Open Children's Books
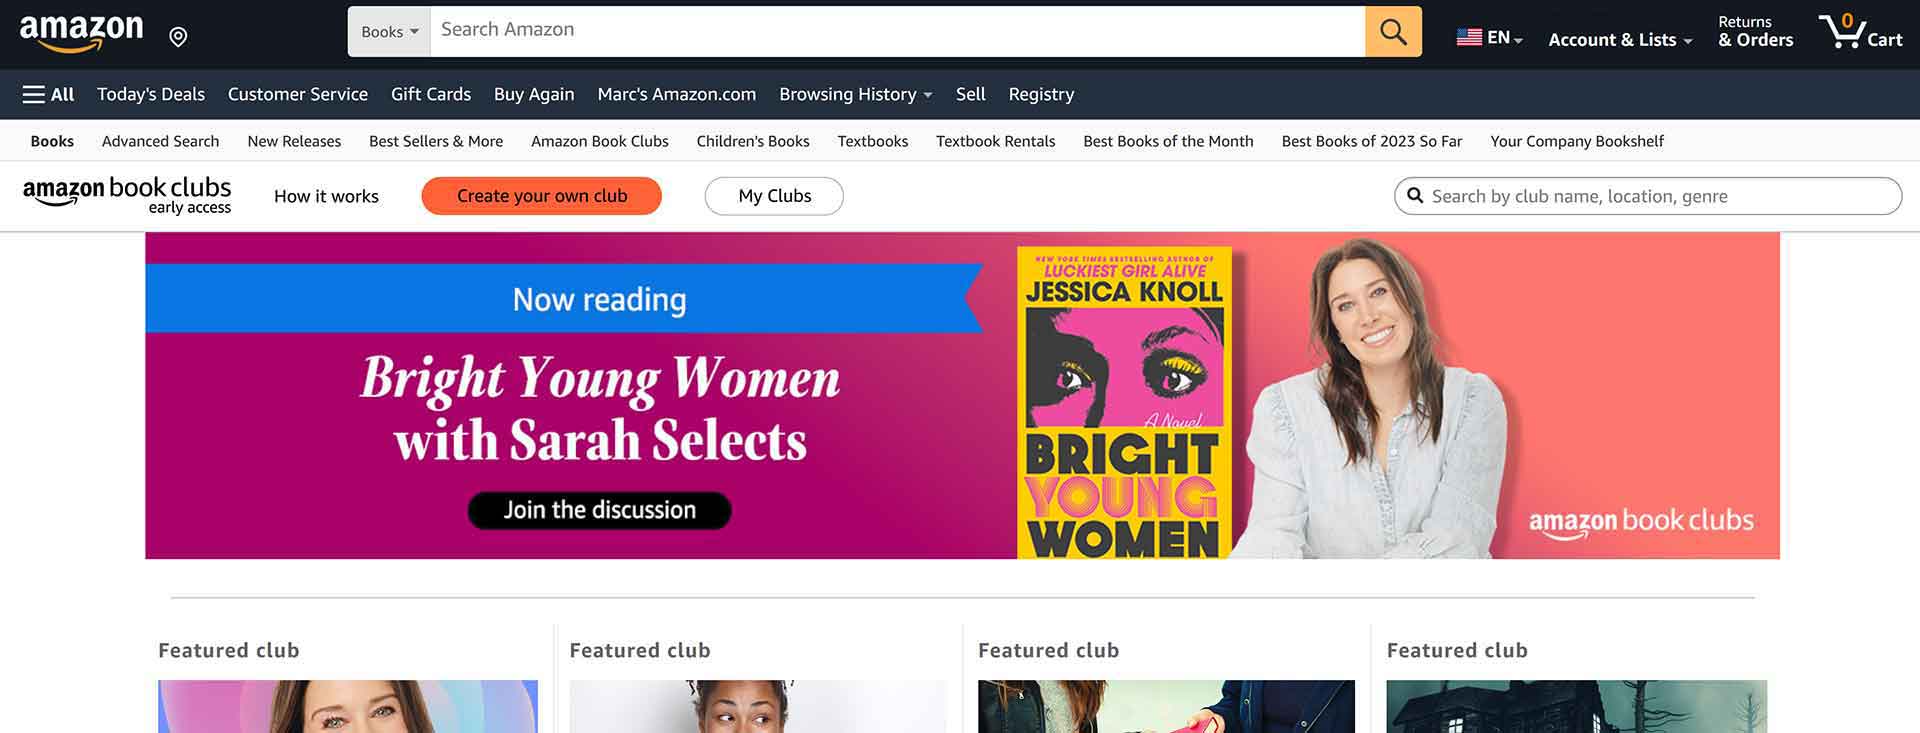Viewport: 1920px width, 733px height. click(x=753, y=141)
